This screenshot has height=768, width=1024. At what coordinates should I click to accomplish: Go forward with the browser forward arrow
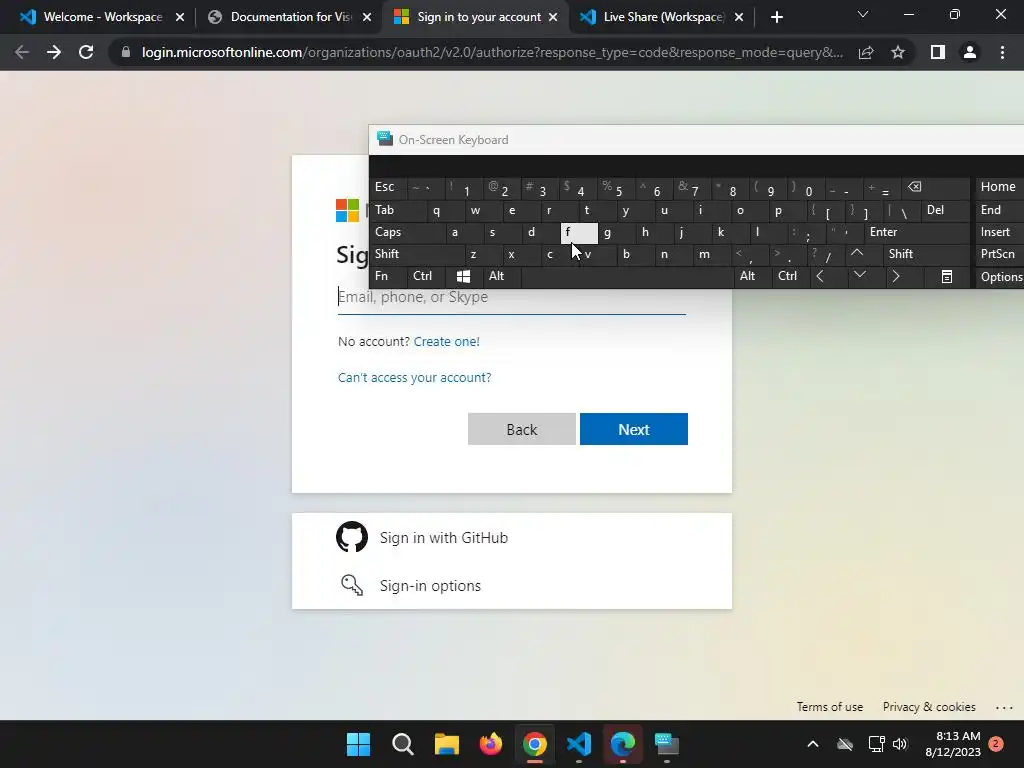click(x=54, y=52)
